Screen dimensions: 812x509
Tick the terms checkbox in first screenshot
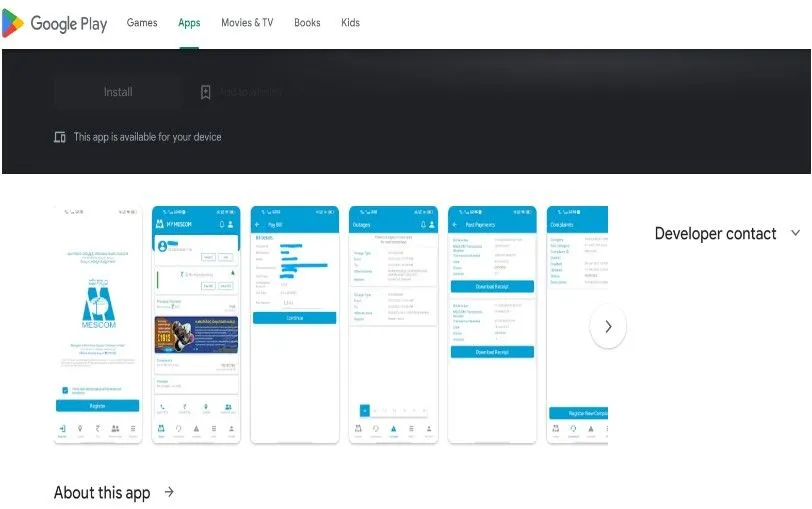[65, 389]
